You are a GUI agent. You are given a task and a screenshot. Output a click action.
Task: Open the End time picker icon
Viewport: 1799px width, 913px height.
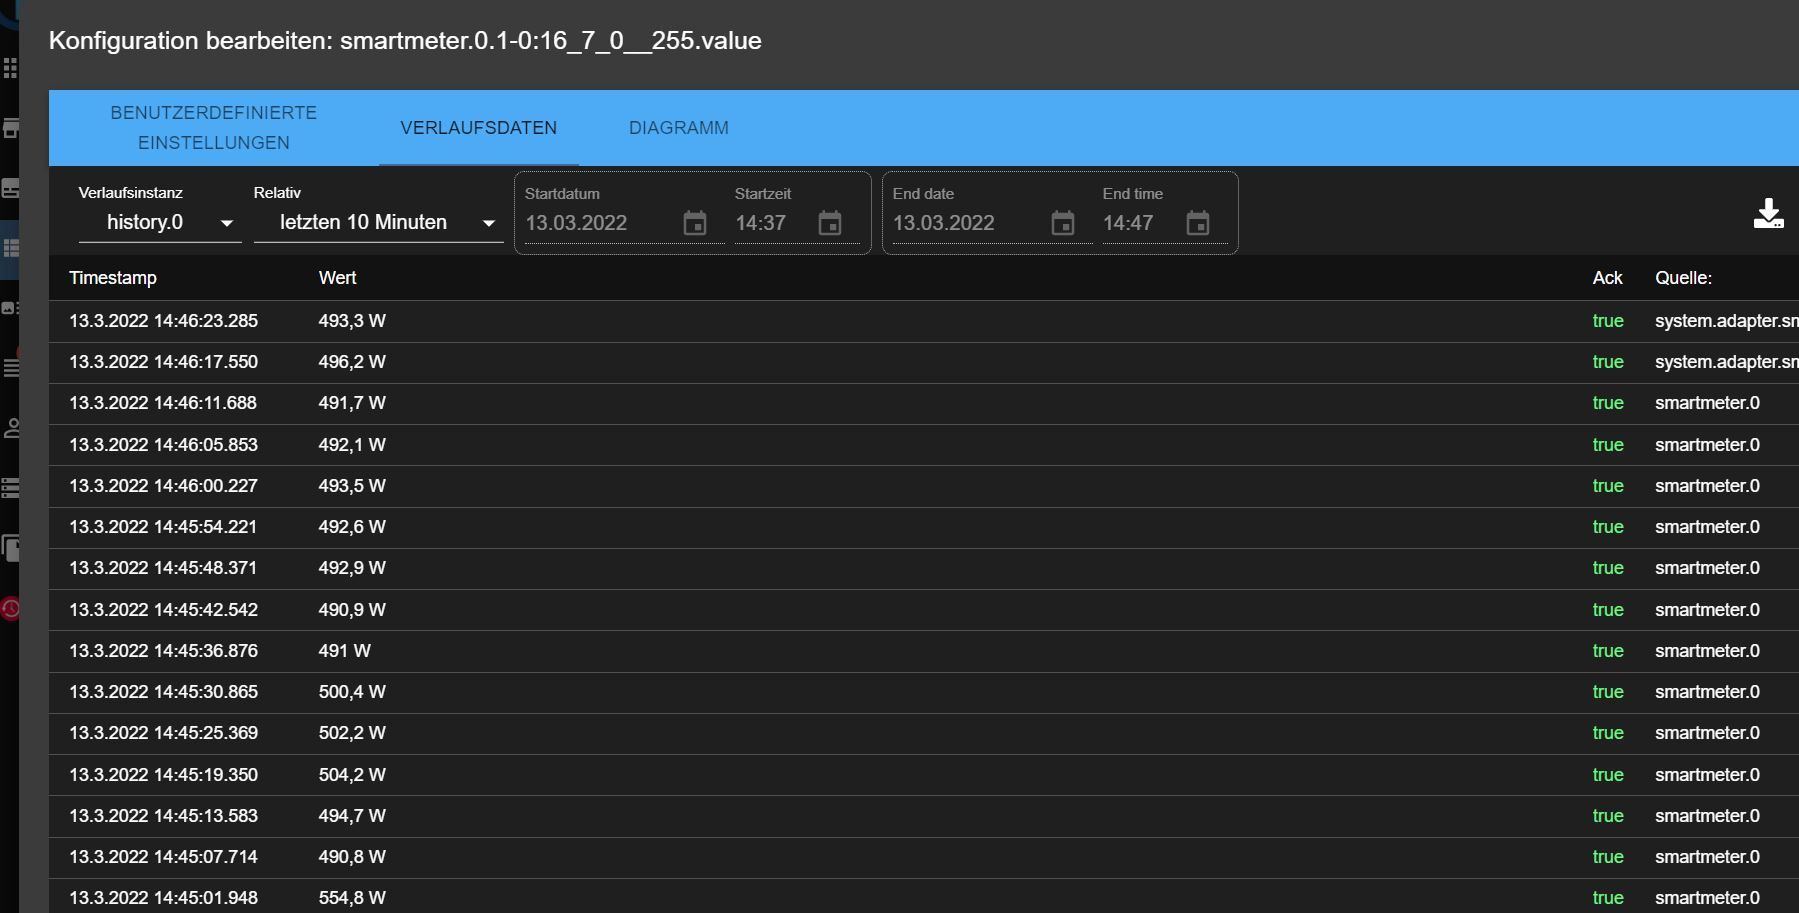pos(1197,223)
